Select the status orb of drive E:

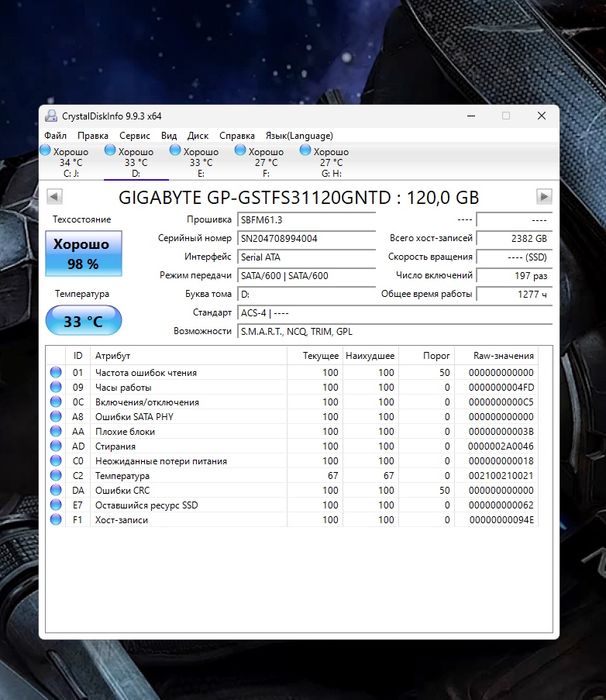175,150
